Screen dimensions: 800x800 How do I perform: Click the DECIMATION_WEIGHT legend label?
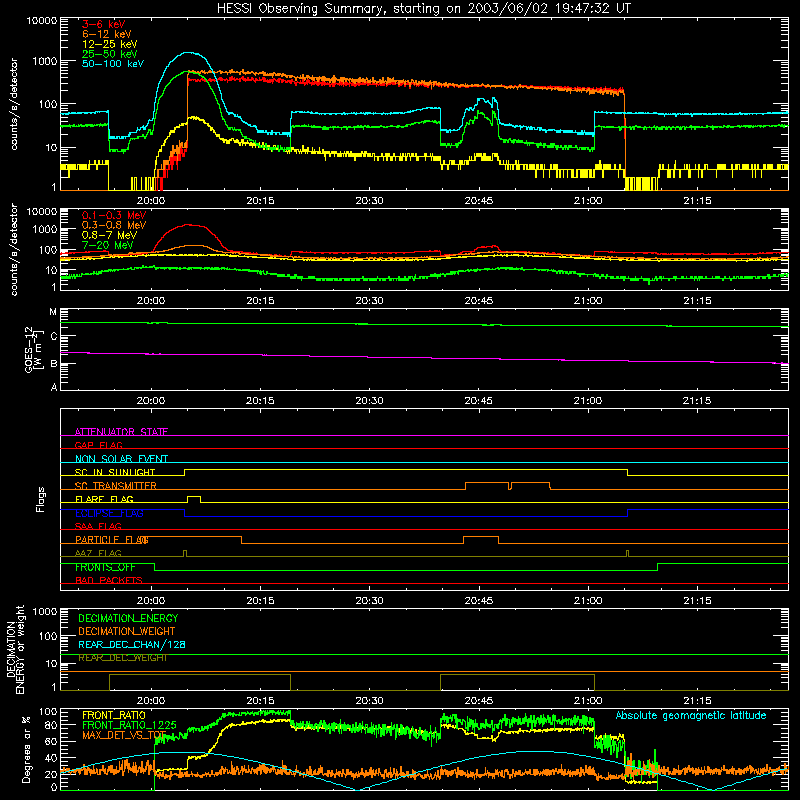(x=127, y=631)
